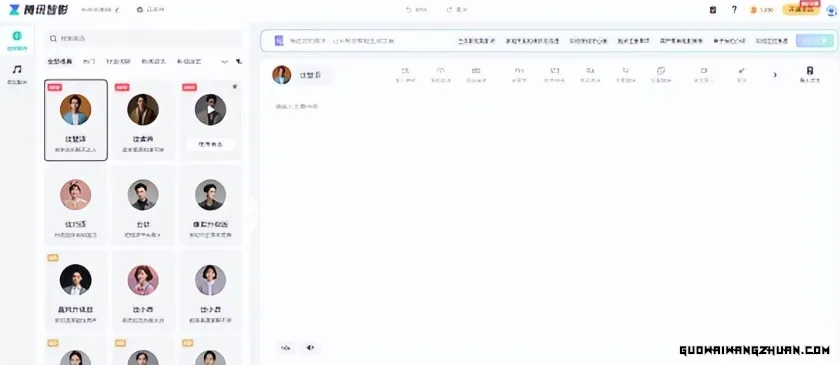Viewport: 840px width, 365px height.
Task: Select the bob-haired woman on lavender background
Action: [x=211, y=290]
